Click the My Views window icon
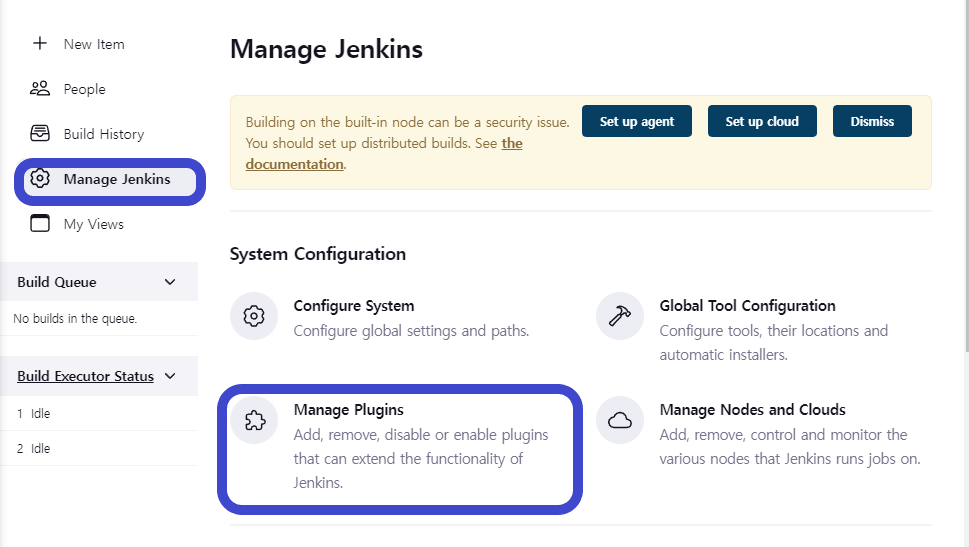Viewport: 969px width, 547px height. [x=40, y=223]
